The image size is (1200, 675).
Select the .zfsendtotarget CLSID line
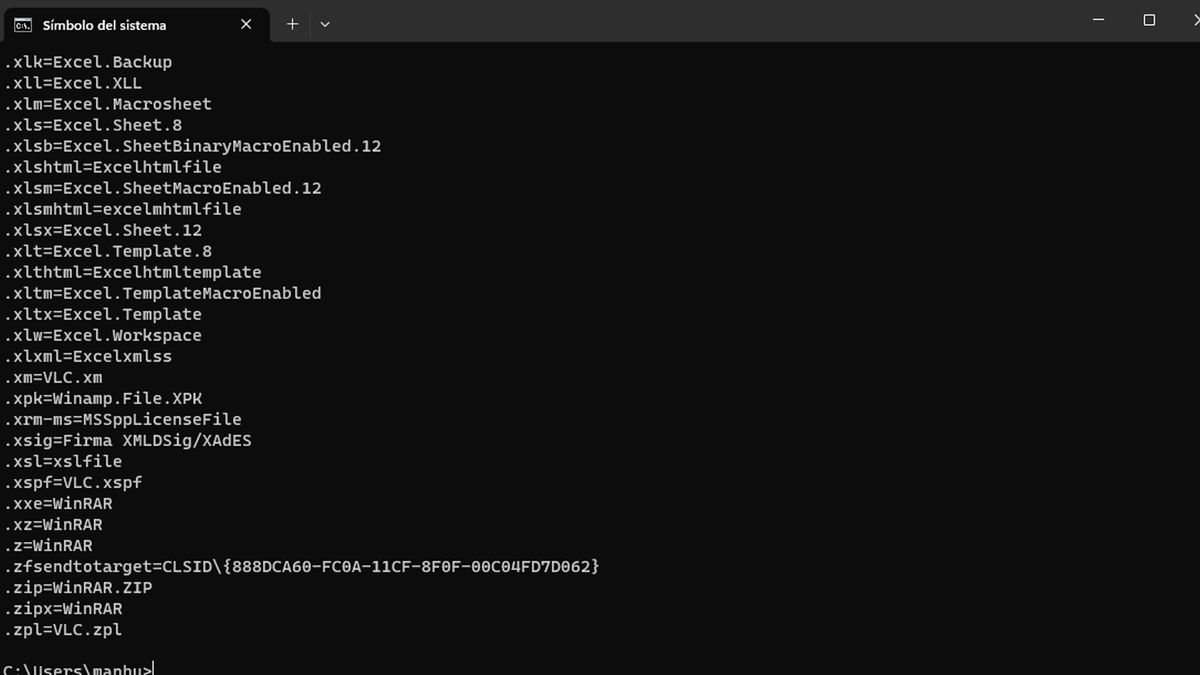tap(300, 566)
